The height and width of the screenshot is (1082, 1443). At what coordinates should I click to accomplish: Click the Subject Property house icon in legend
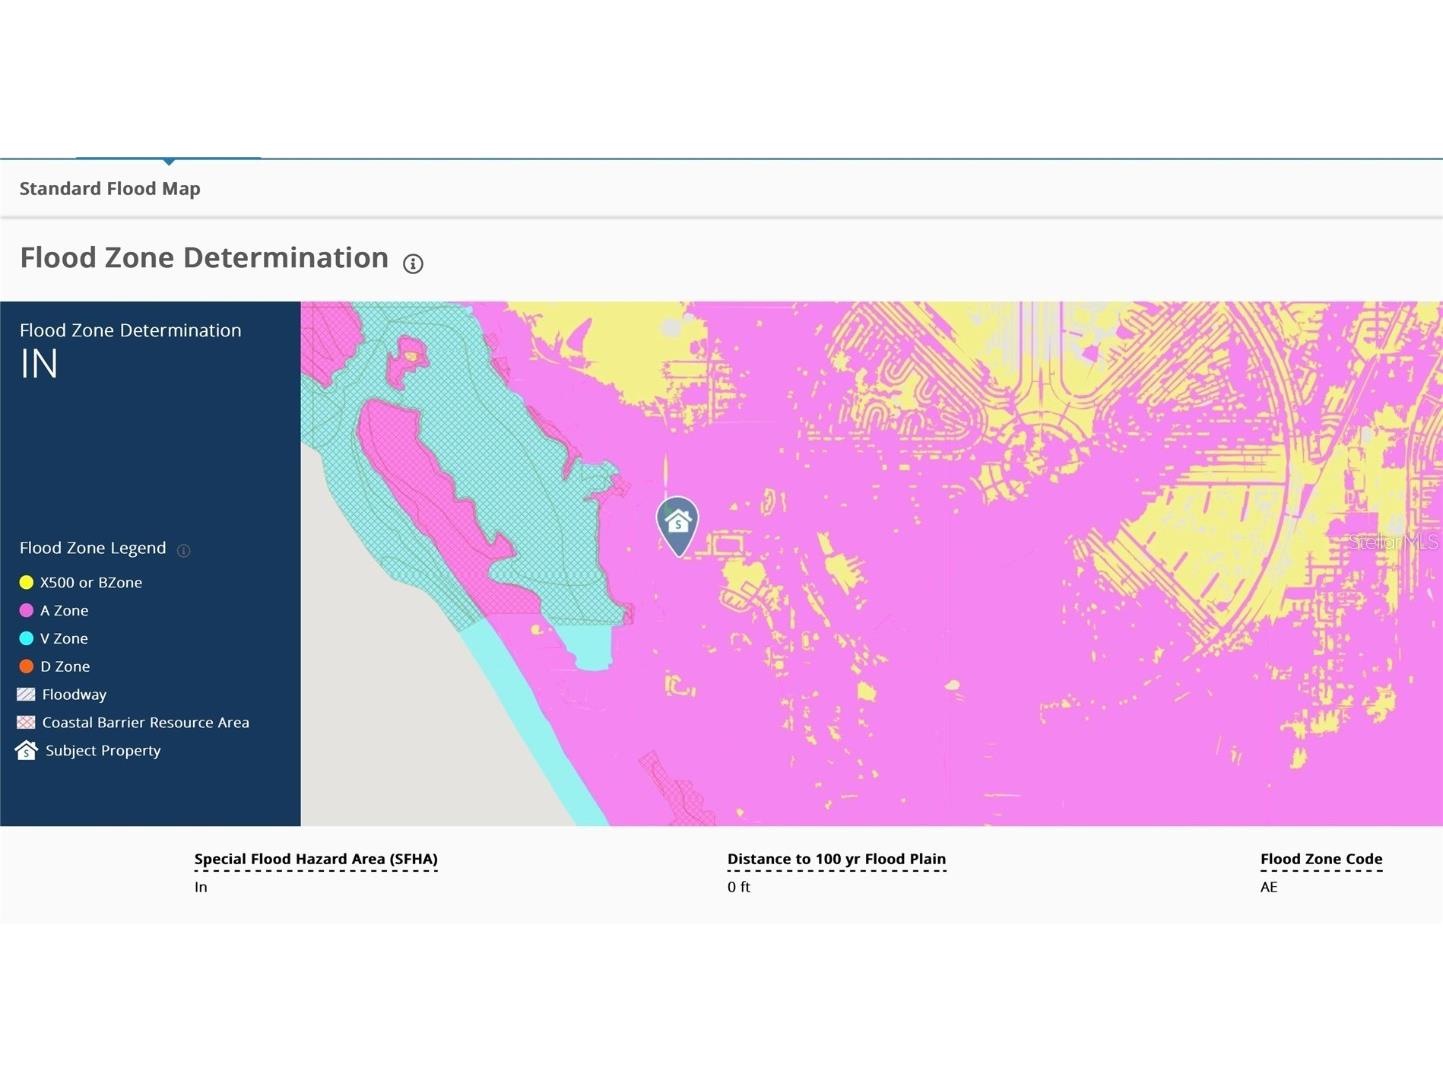(27, 750)
